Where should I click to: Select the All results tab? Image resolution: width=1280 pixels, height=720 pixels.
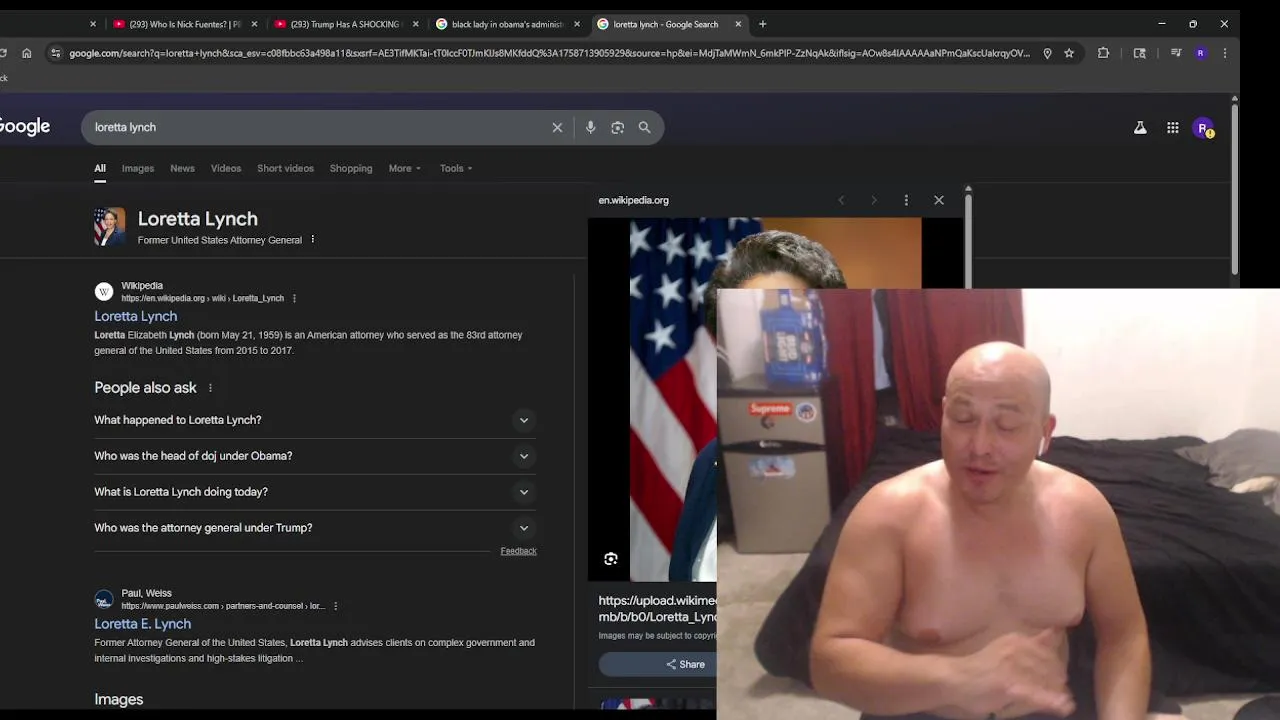(100, 168)
